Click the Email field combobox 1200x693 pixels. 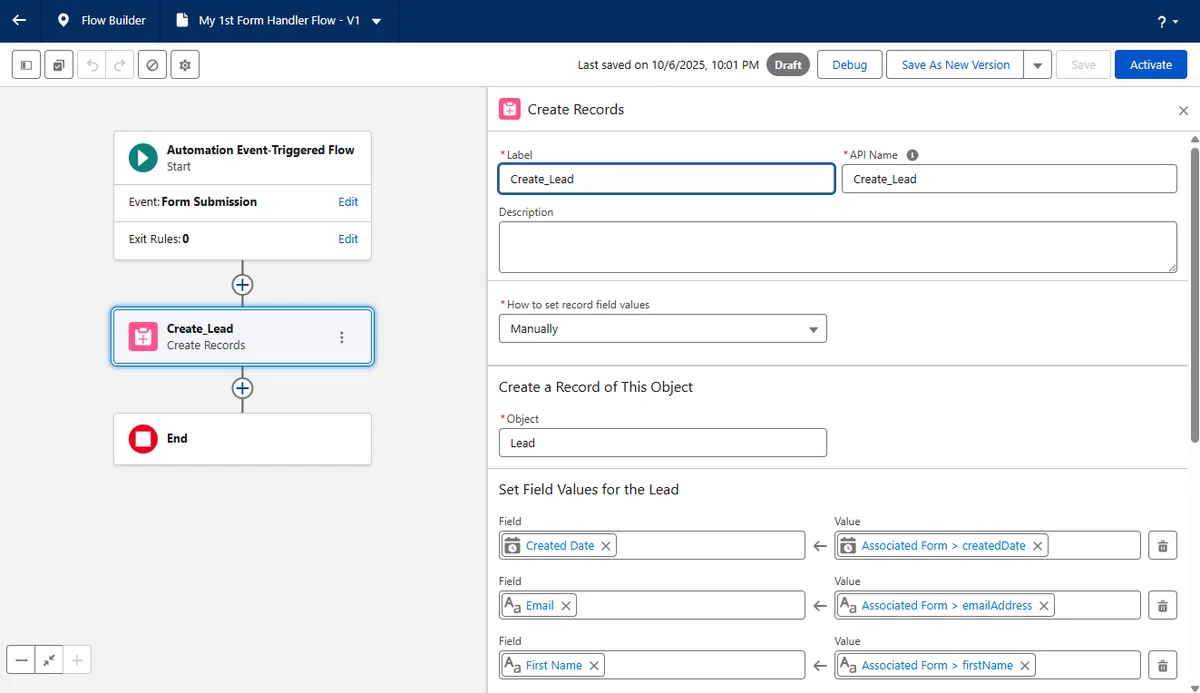652,606
